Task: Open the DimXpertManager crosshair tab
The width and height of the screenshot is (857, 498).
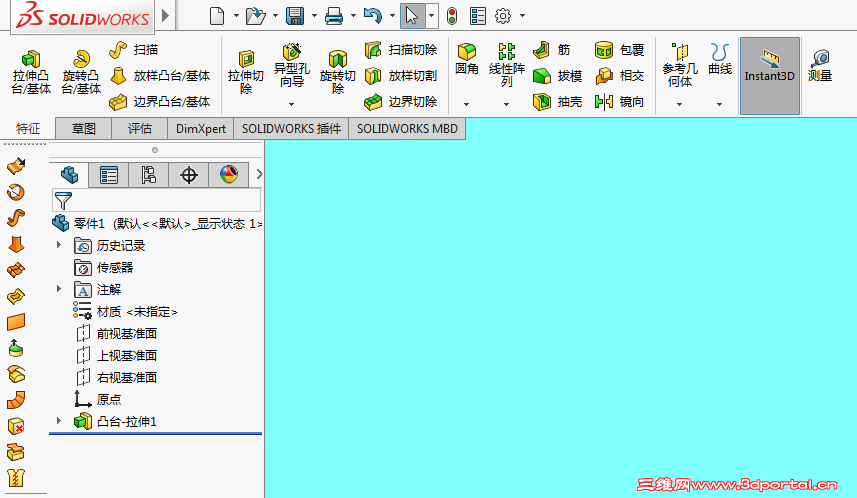Action: click(x=189, y=175)
